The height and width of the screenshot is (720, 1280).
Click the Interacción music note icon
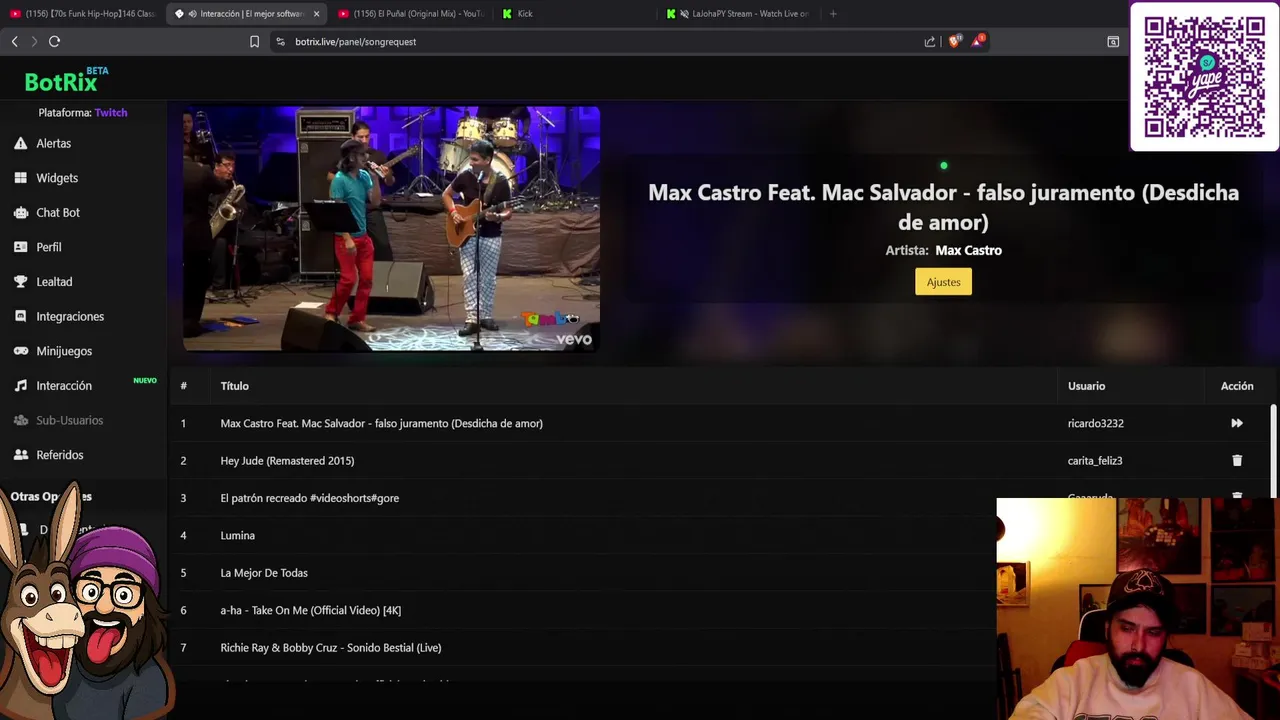[x=20, y=386]
